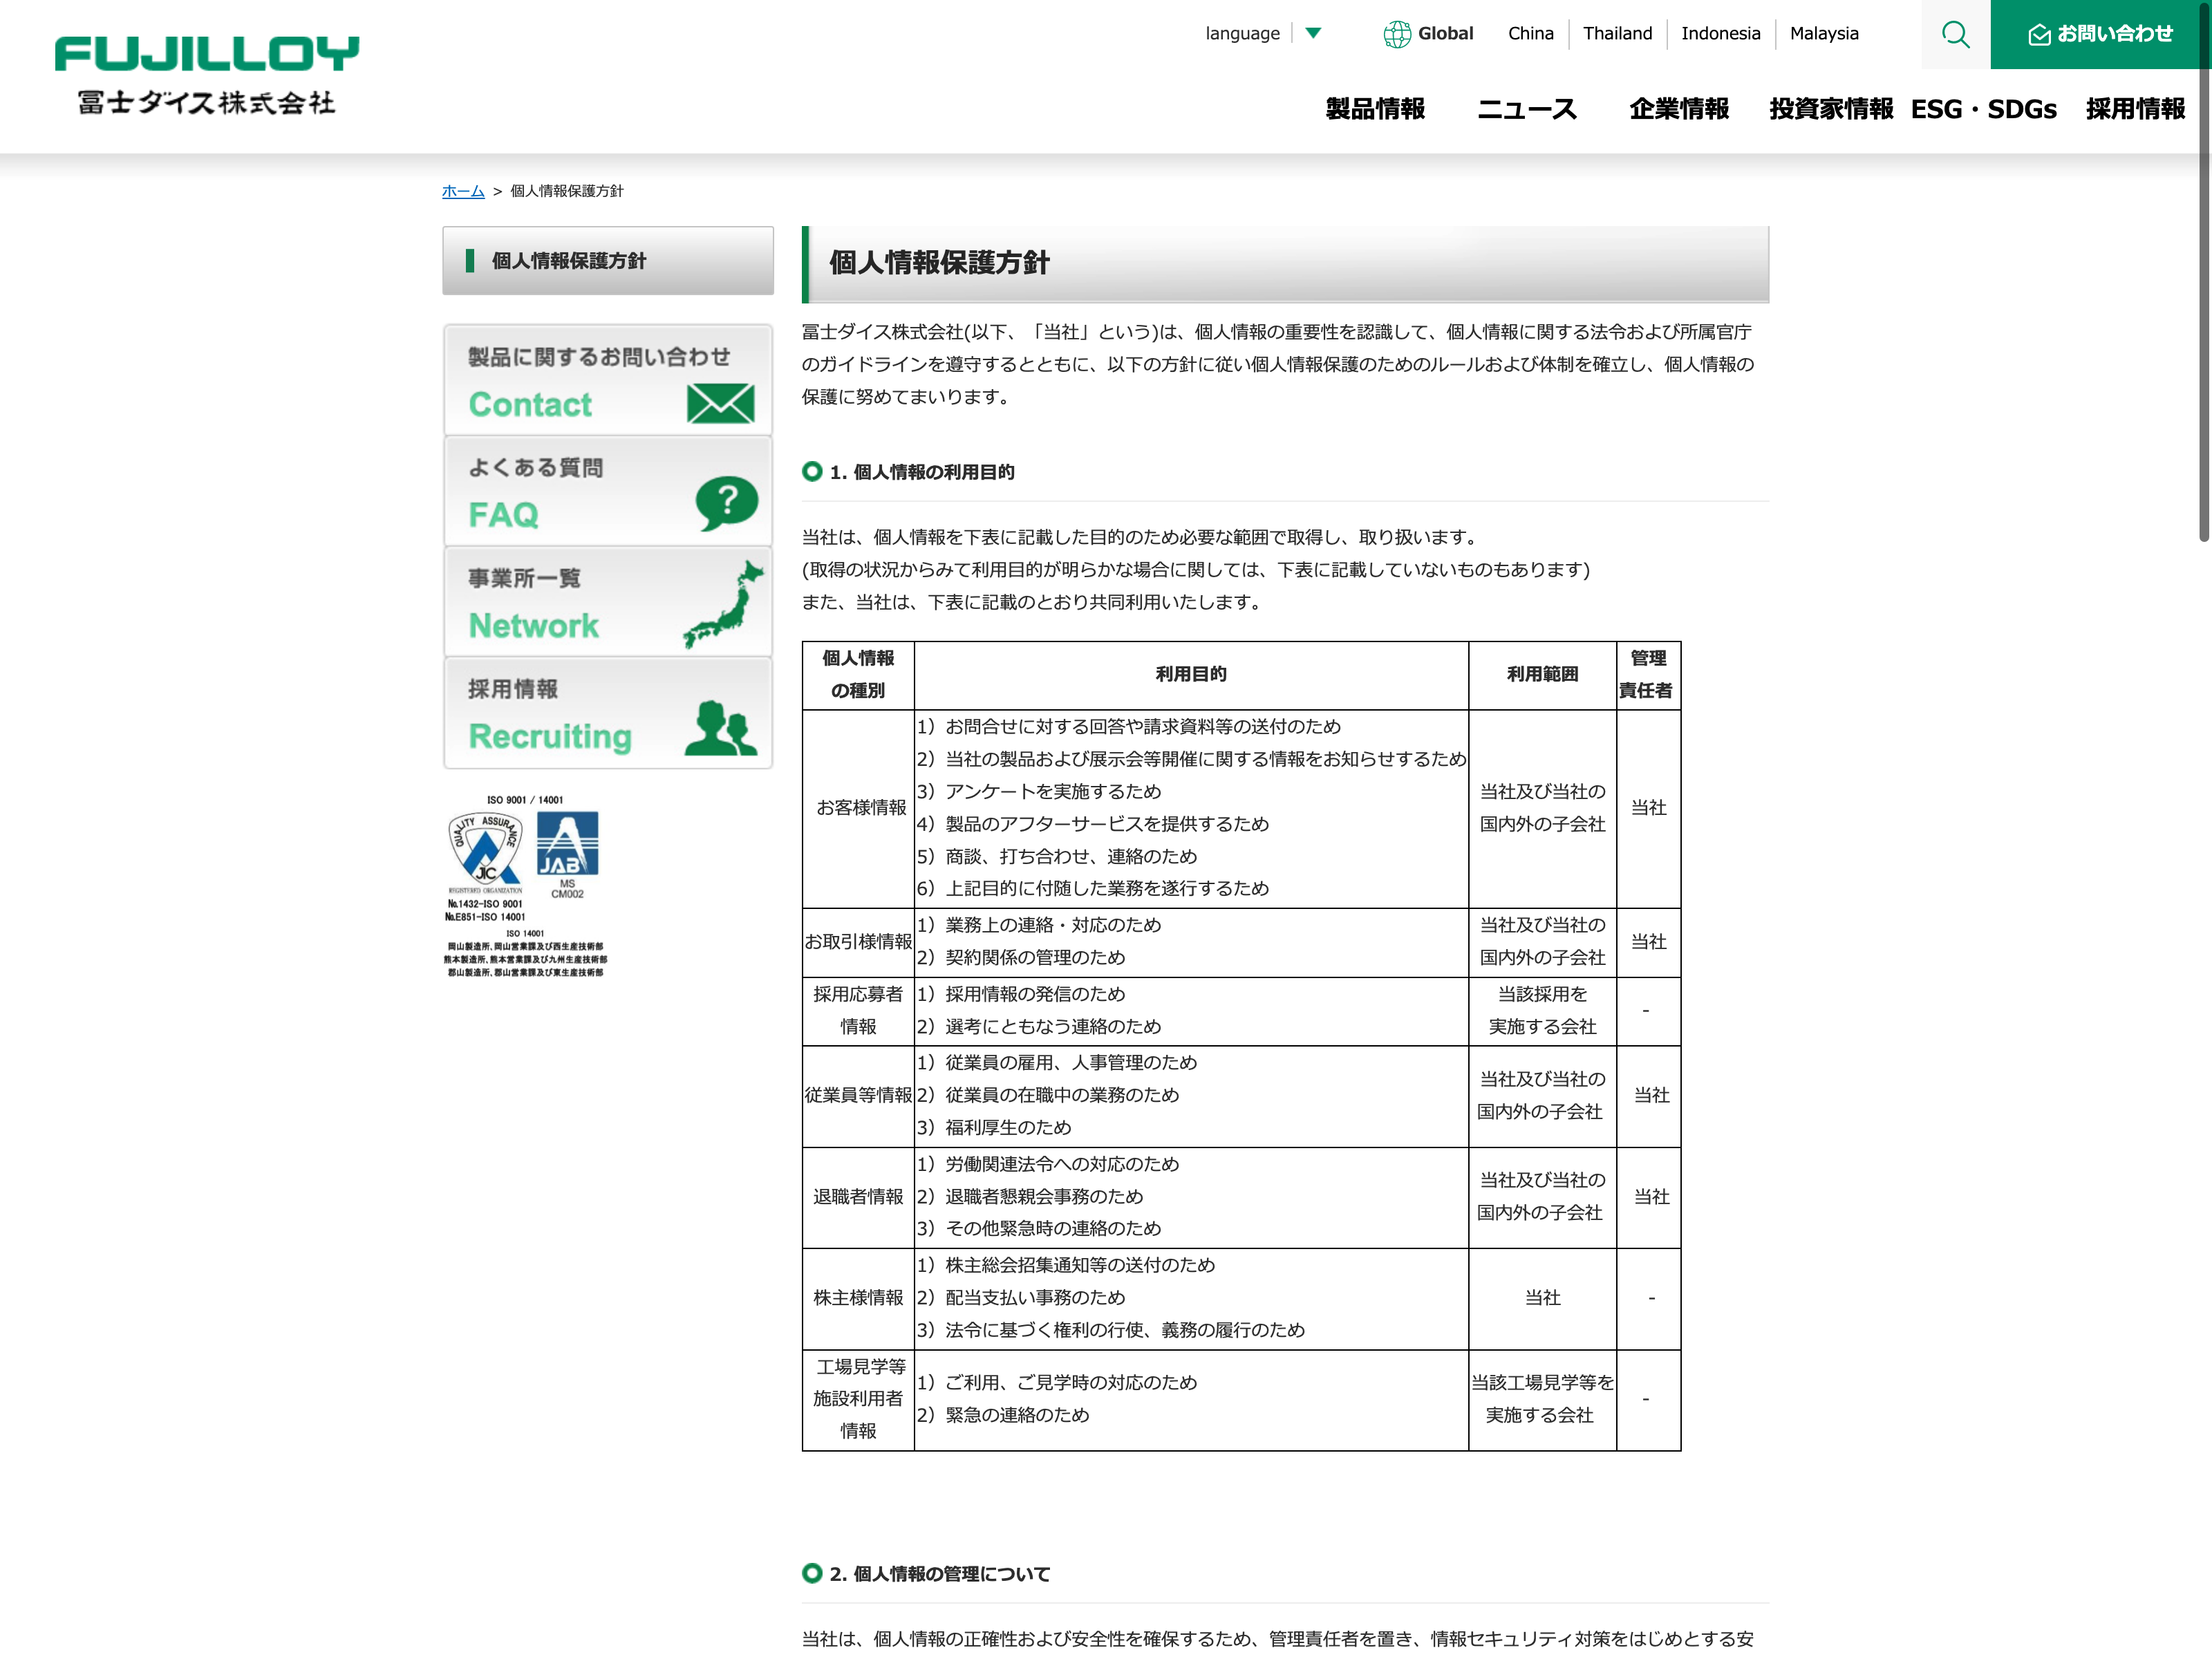The width and height of the screenshot is (2212, 1659).
Task: Click the Japan map Network icon
Action: tap(724, 604)
